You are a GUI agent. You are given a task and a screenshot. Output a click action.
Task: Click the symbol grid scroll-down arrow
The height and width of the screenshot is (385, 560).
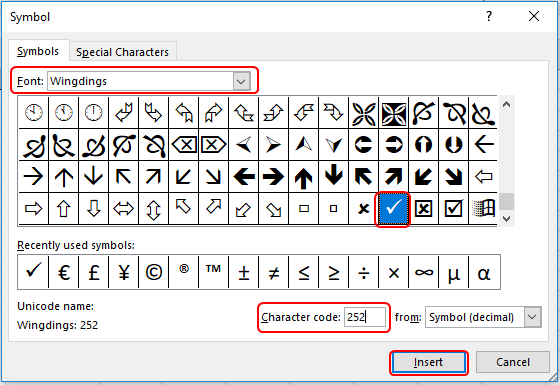click(506, 219)
